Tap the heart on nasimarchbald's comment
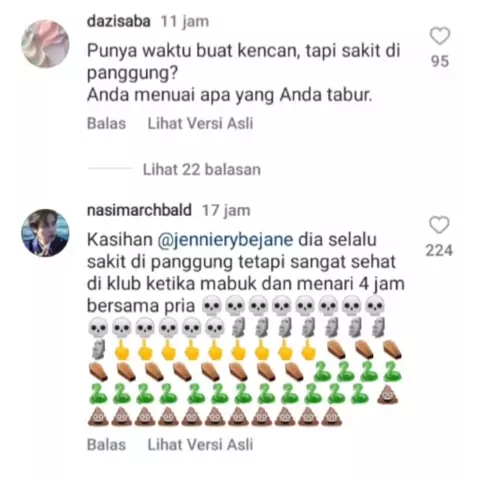Viewport: 480px width, 480px height. (439, 225)
